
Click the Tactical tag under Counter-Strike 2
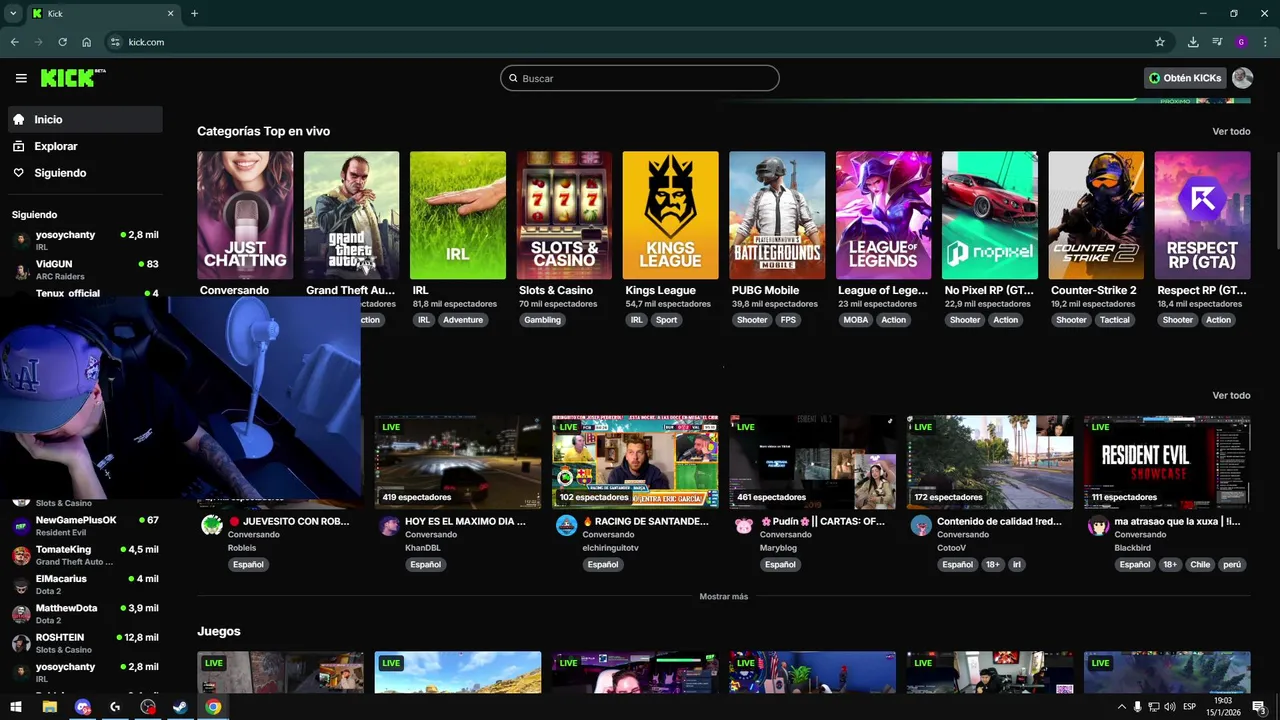pos(1114,320)
